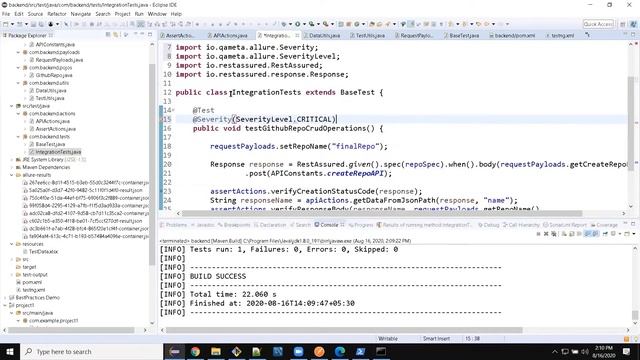Switch to the BaseTest.java editor tab
640x360 pixels.
pos(461,36)
